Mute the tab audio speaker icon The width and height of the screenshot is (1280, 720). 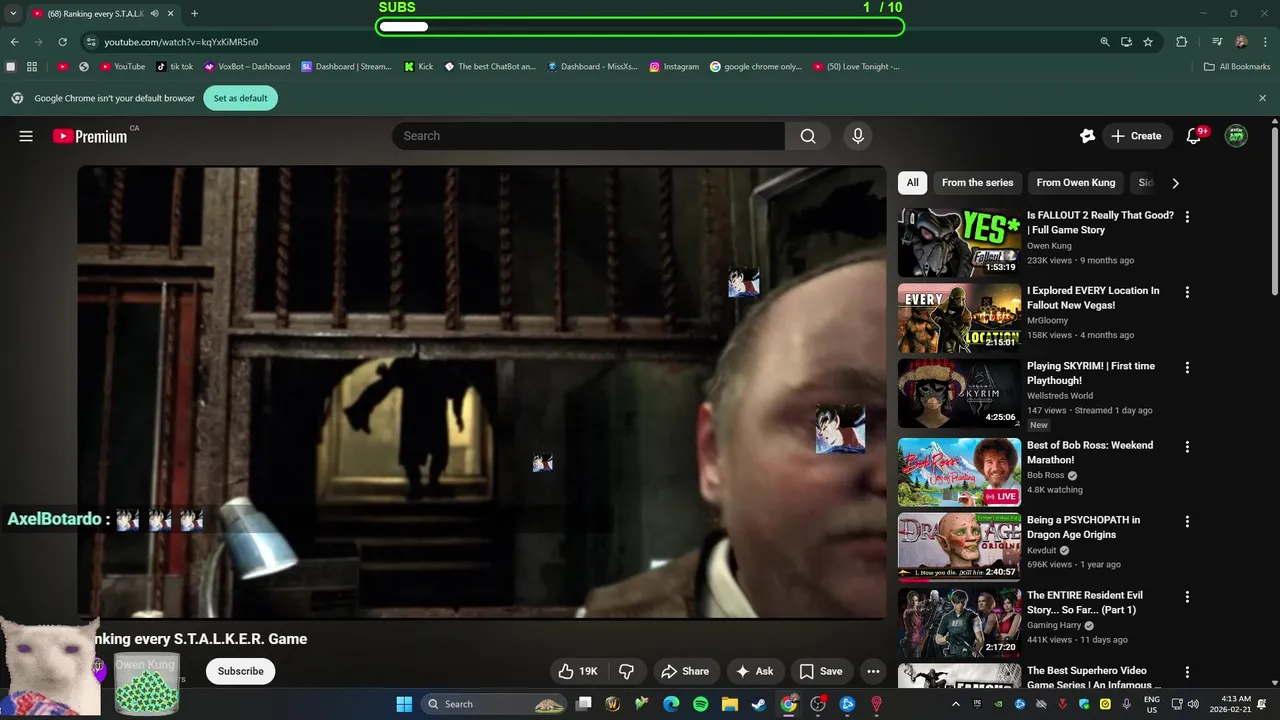click(x=154, y=14)
